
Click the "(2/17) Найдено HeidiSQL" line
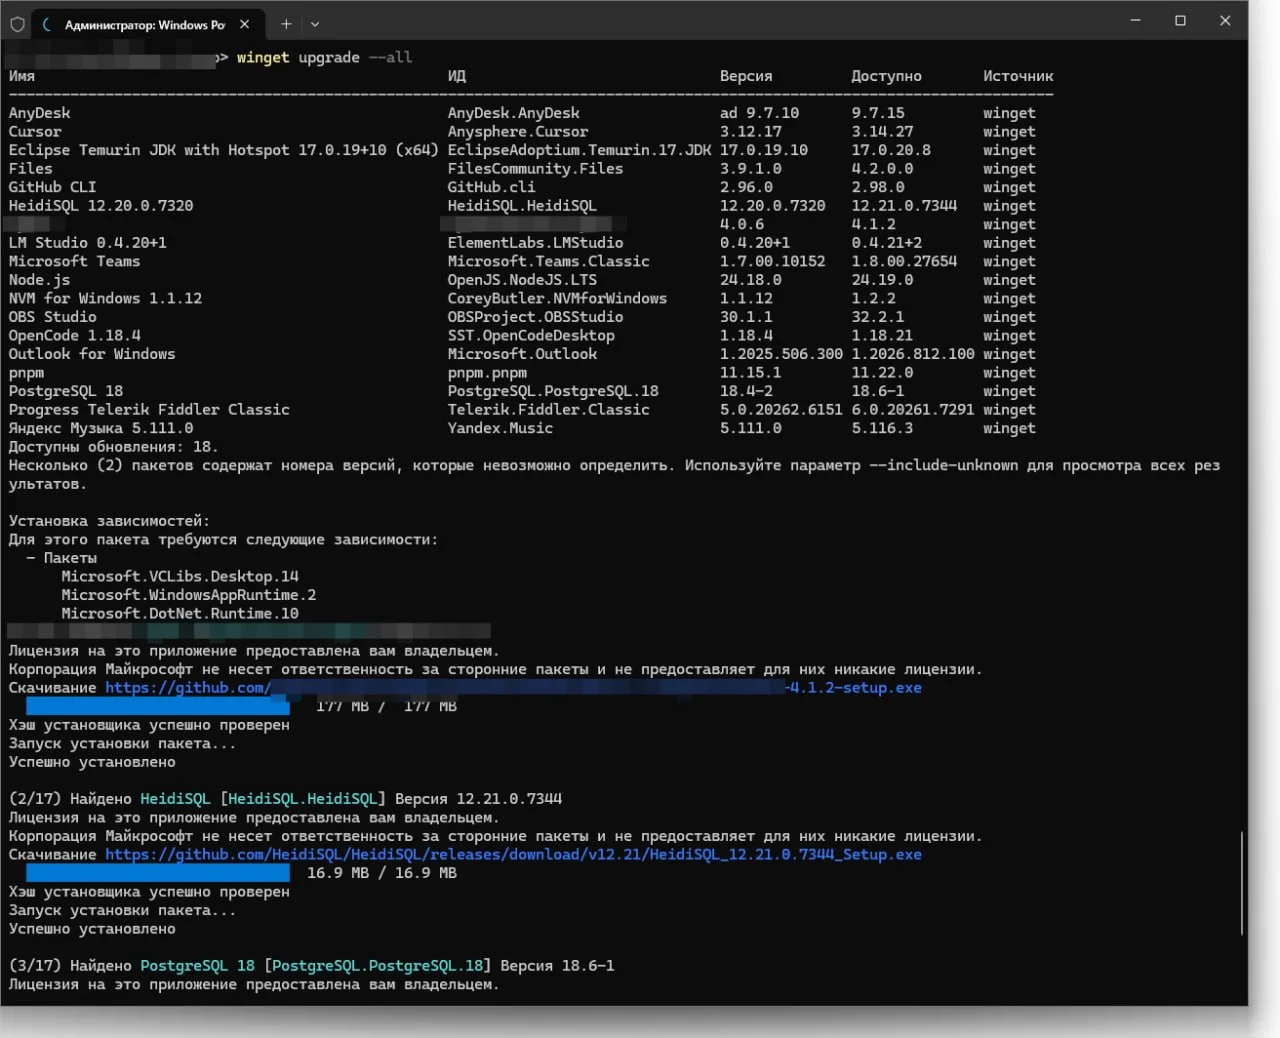[x=285, y=798]
